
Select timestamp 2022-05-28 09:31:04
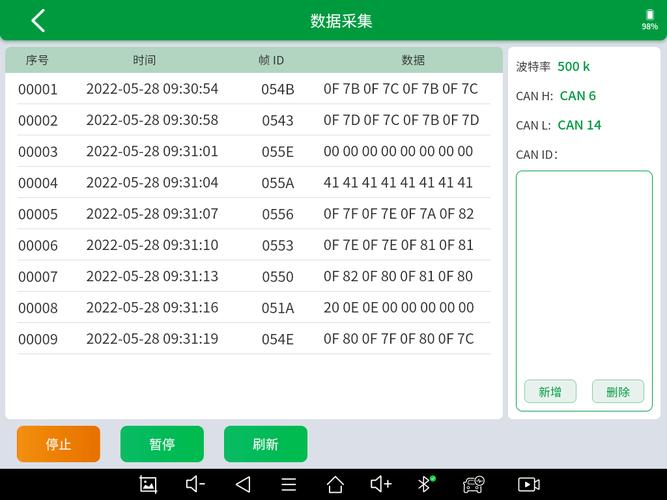[x=152, y=183]
